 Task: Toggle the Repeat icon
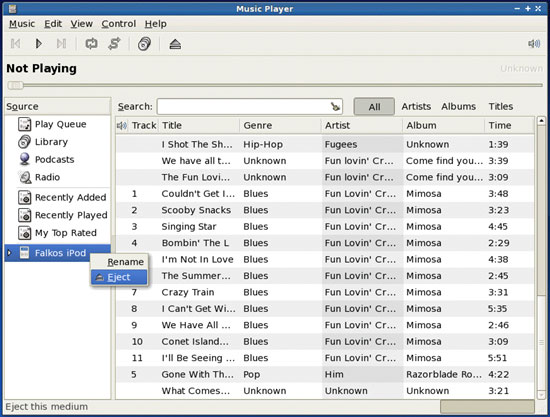(x=92, y=44)
